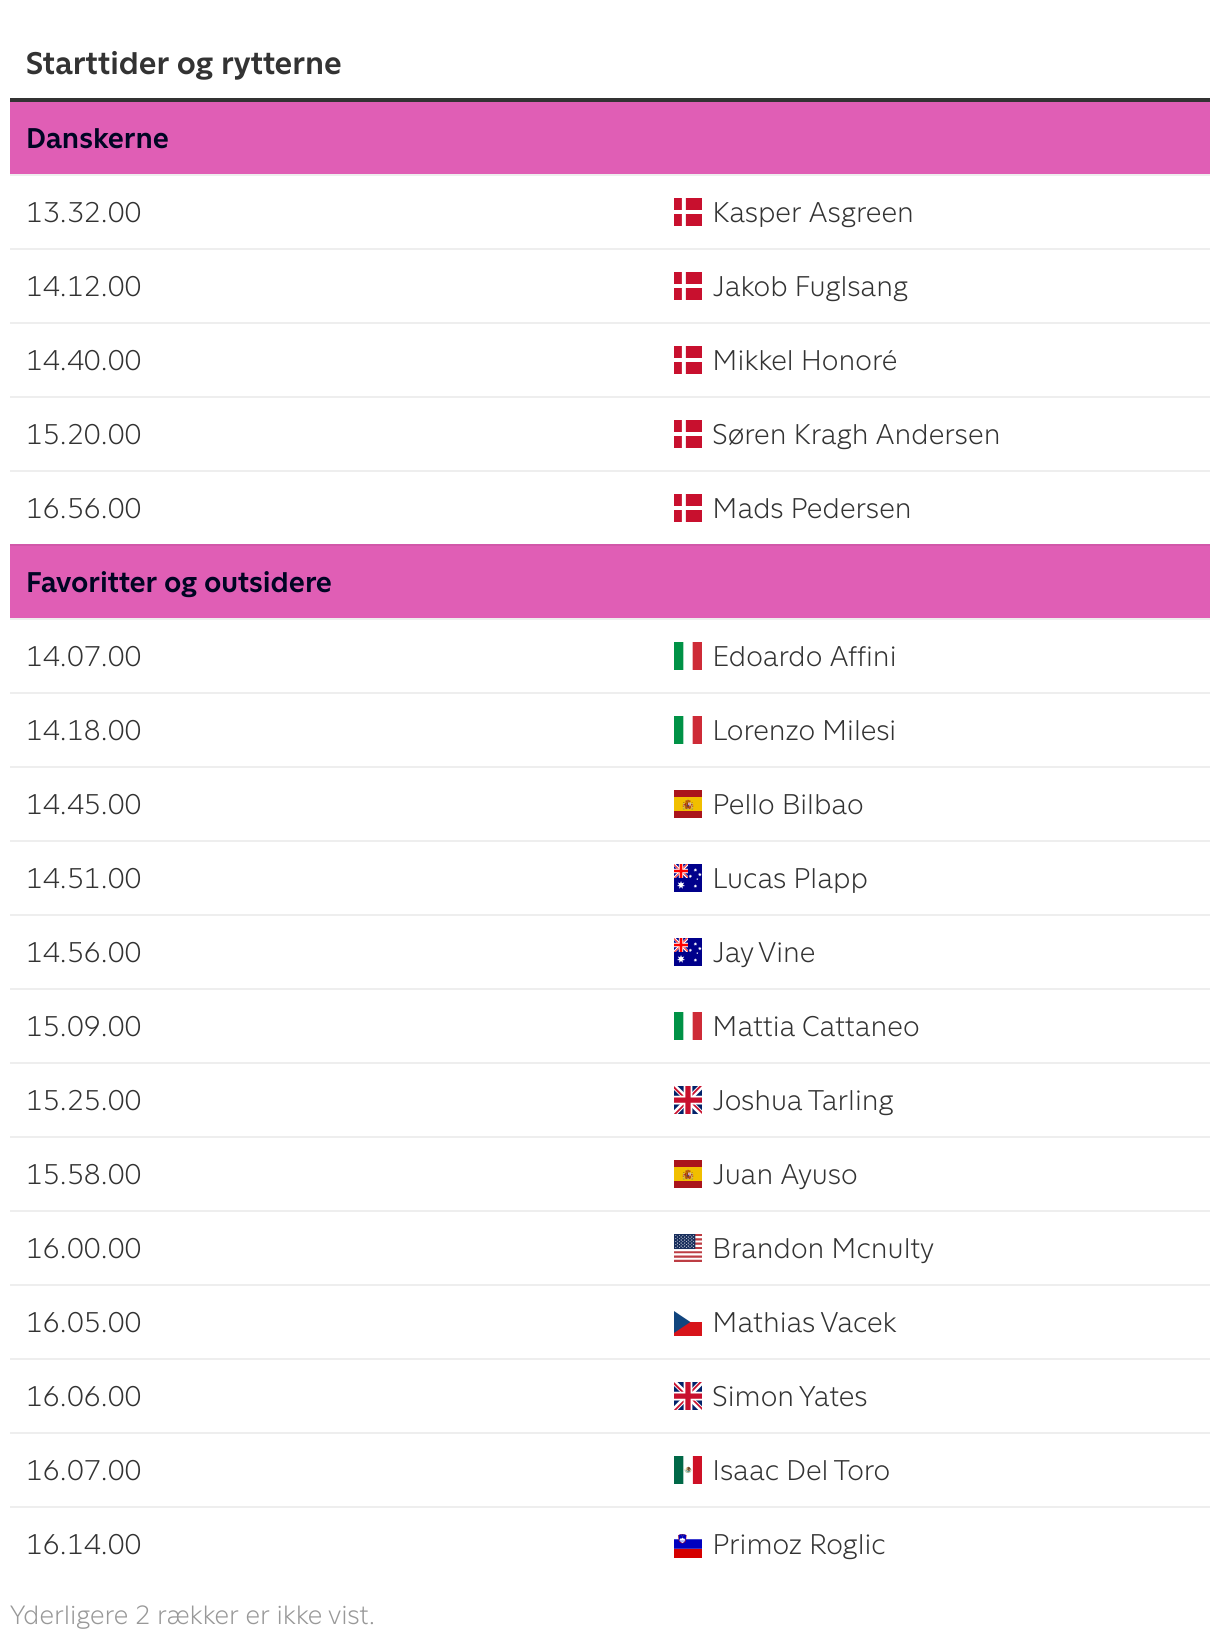The width and height of the screenshot is (1220, 1640).
Task: Click the Simon Yates rider name
Action: pyautogui.click(x=789, y=1396)
